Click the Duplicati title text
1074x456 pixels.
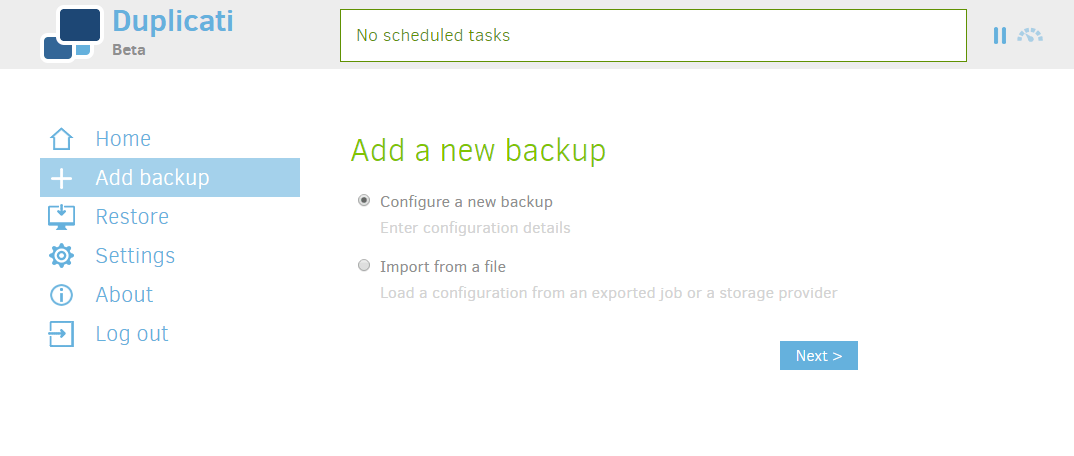point(173,21)
